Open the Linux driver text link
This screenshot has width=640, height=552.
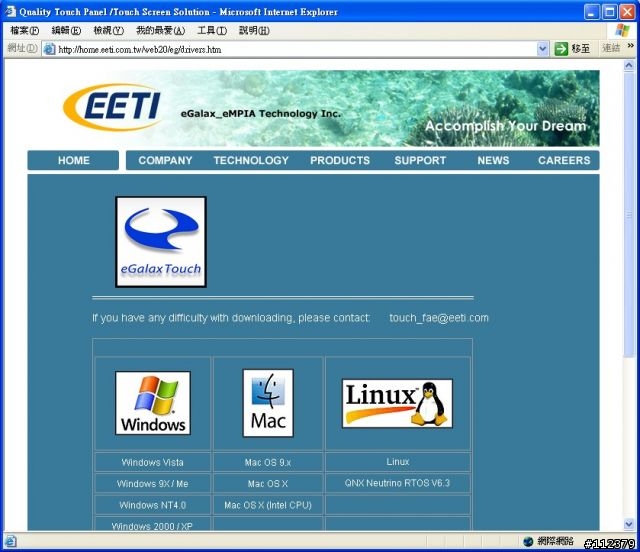coord(398,461)
